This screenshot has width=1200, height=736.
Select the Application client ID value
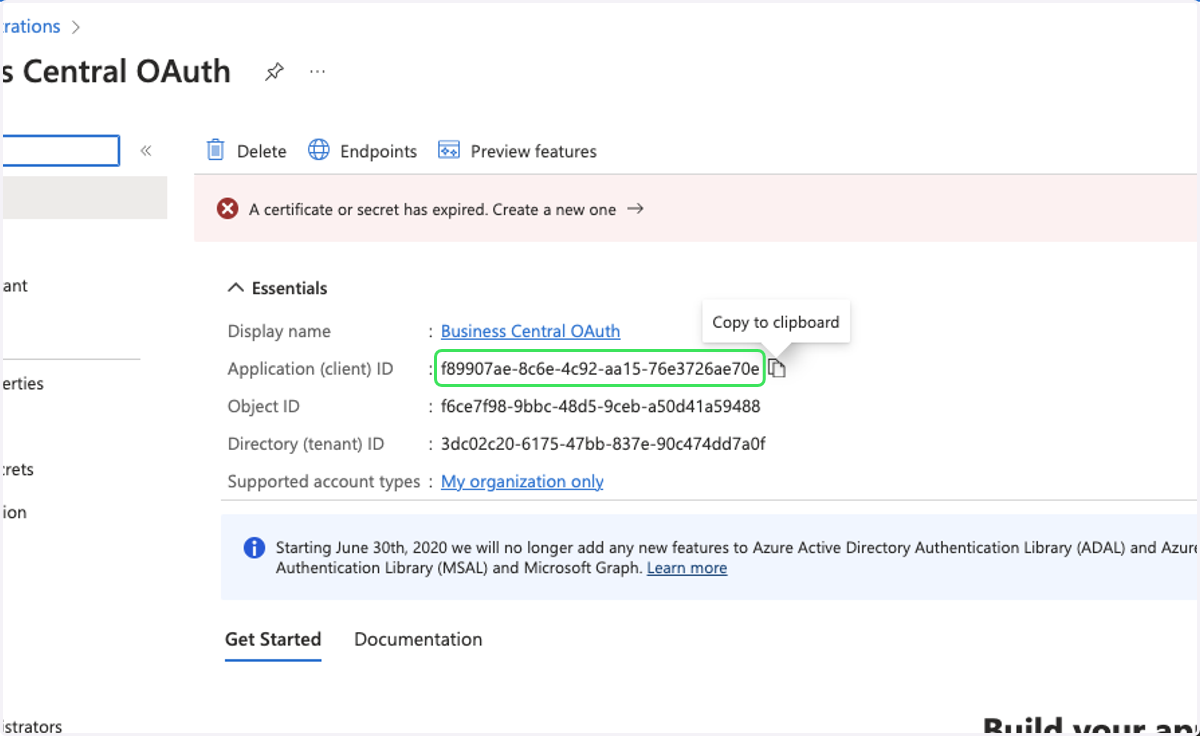point(600,369)
